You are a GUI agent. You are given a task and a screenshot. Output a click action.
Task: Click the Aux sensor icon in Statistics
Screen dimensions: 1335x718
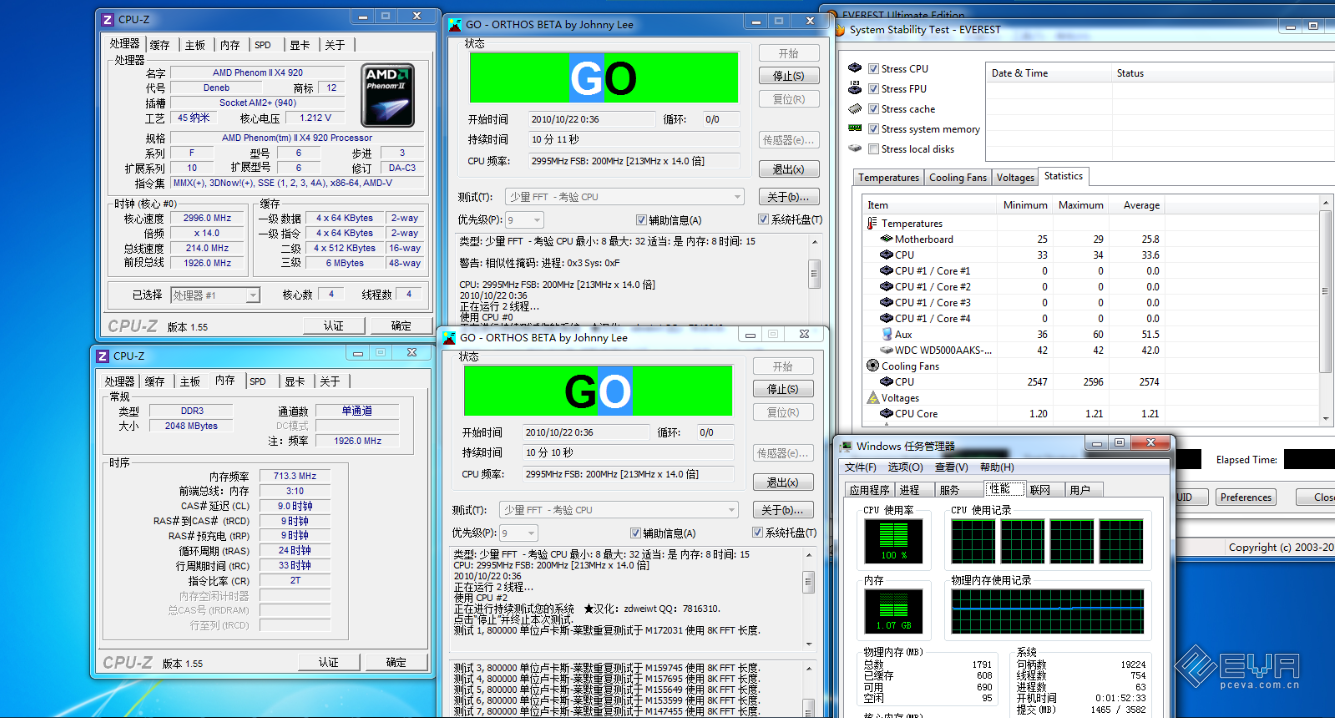(x=886, y=334)
